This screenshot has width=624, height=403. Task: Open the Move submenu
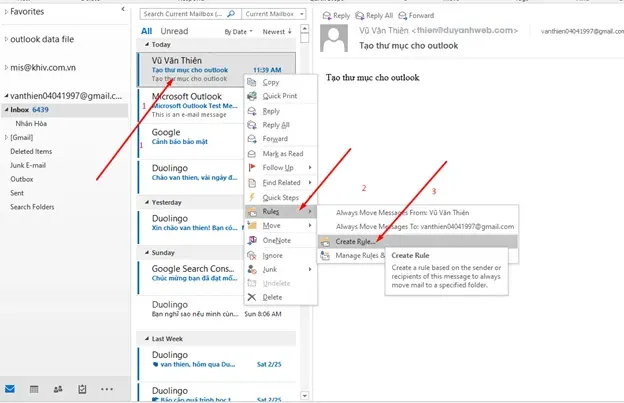[x=281, y=226]
